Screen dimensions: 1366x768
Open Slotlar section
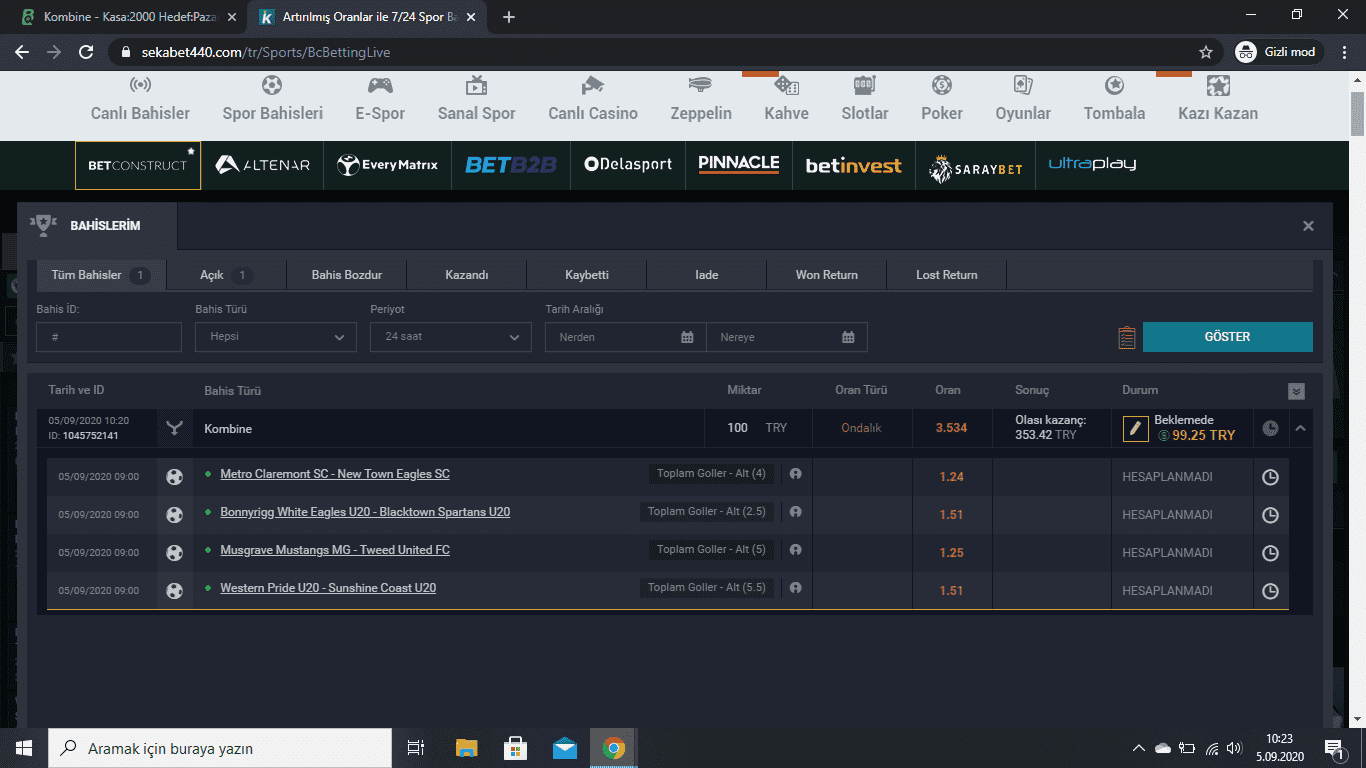coord(865,100)
